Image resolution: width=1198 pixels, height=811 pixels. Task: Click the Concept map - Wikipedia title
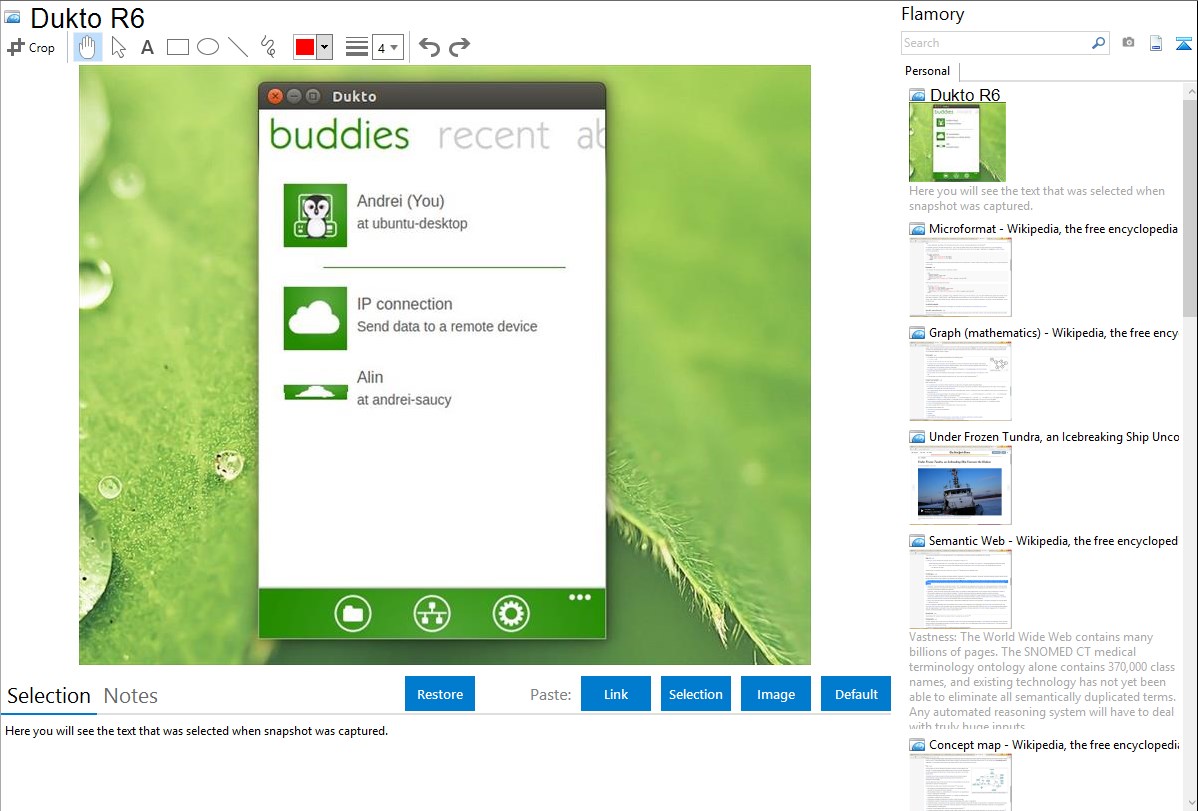(1053, 744)
